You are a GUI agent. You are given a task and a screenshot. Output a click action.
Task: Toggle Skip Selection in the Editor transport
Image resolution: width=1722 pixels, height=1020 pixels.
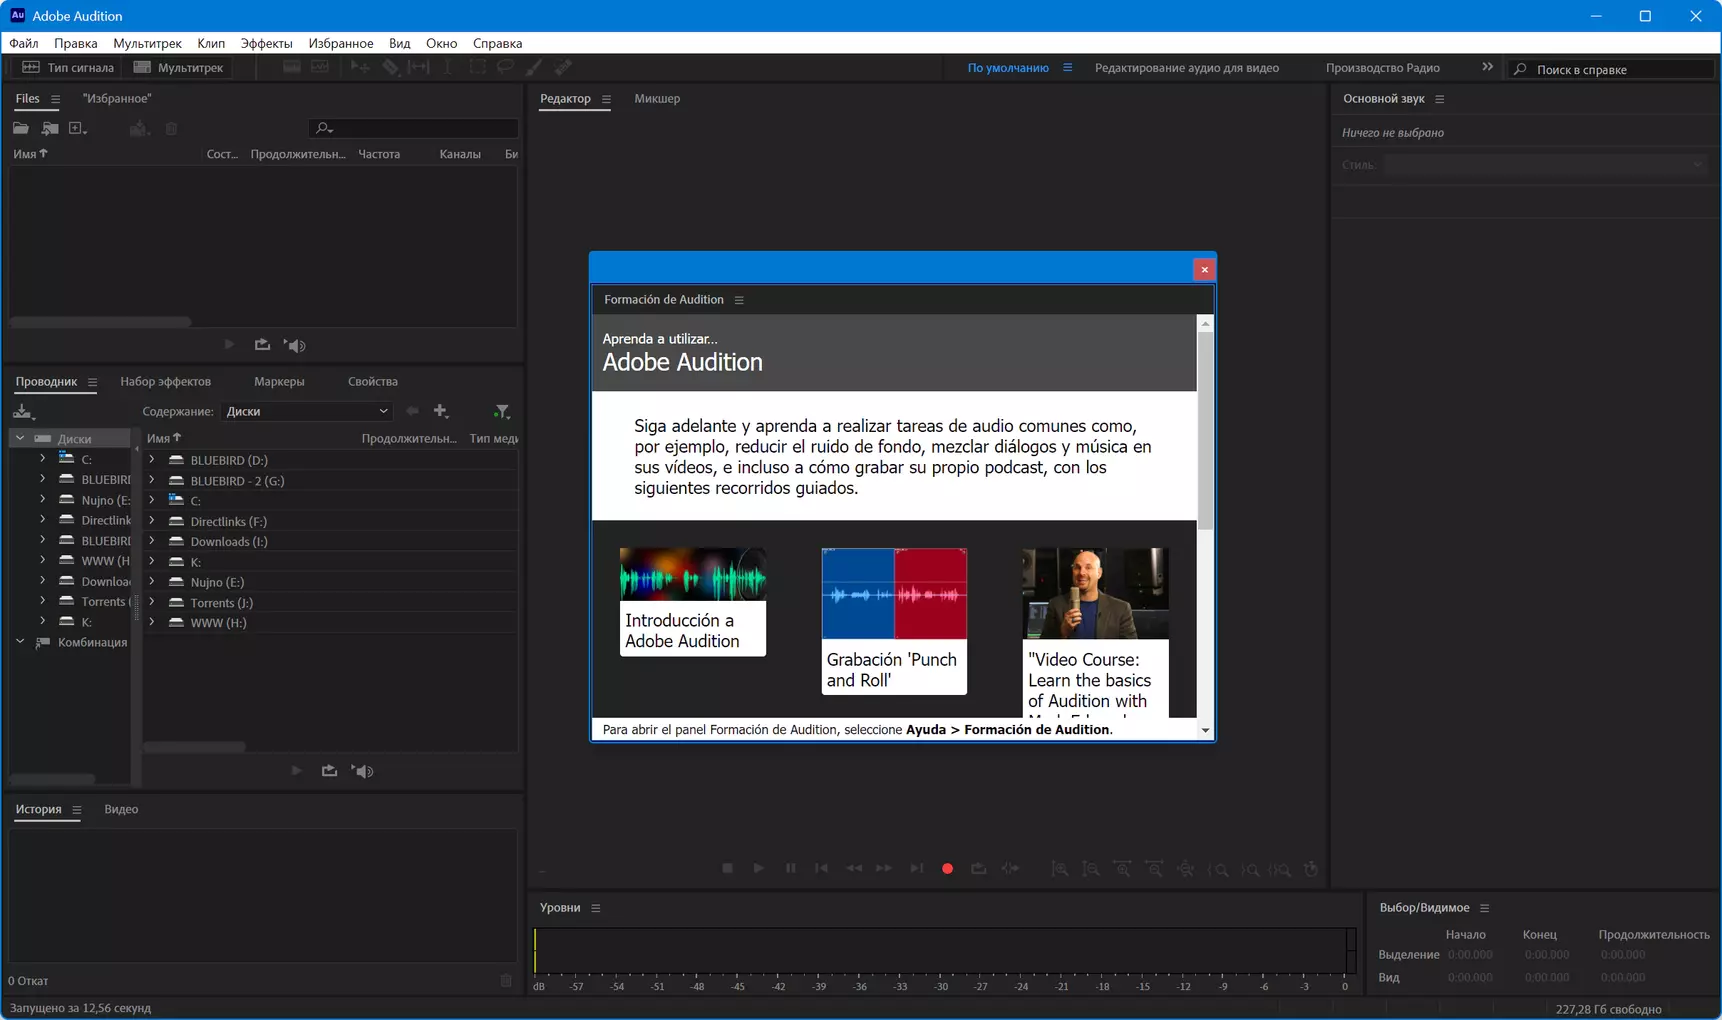coord(1010,868)
